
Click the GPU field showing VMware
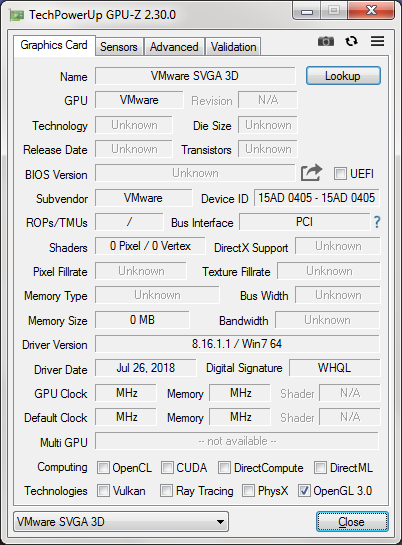[x=139, y=100]
